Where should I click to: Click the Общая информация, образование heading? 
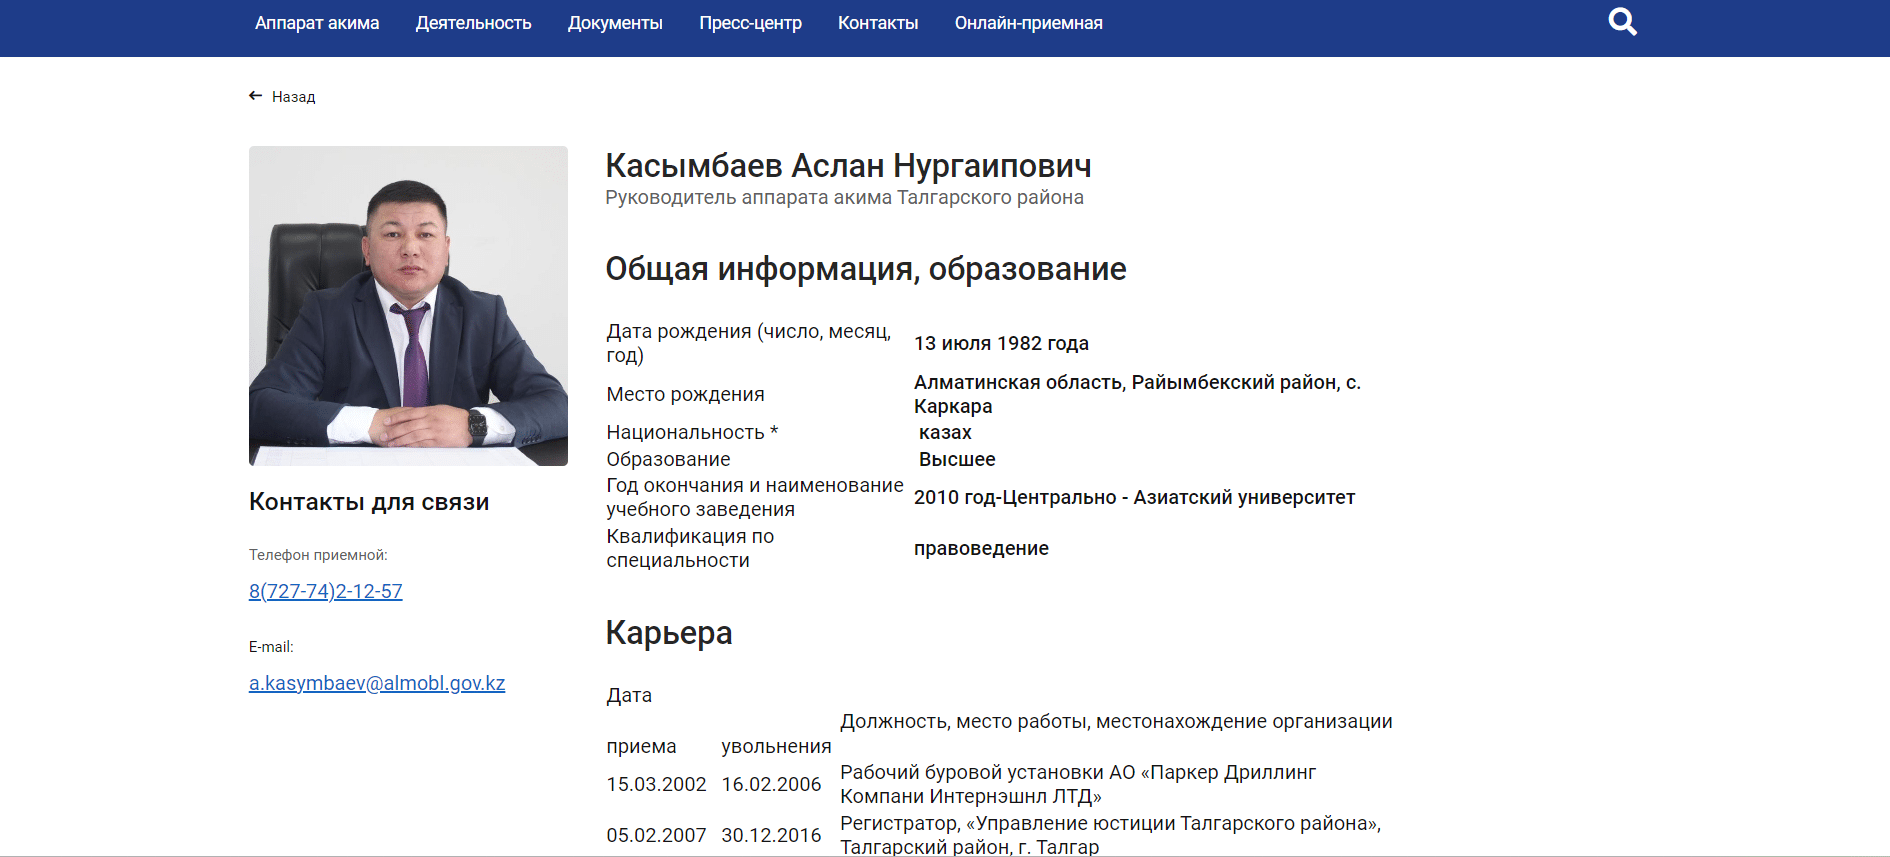(x=865, y=269)
